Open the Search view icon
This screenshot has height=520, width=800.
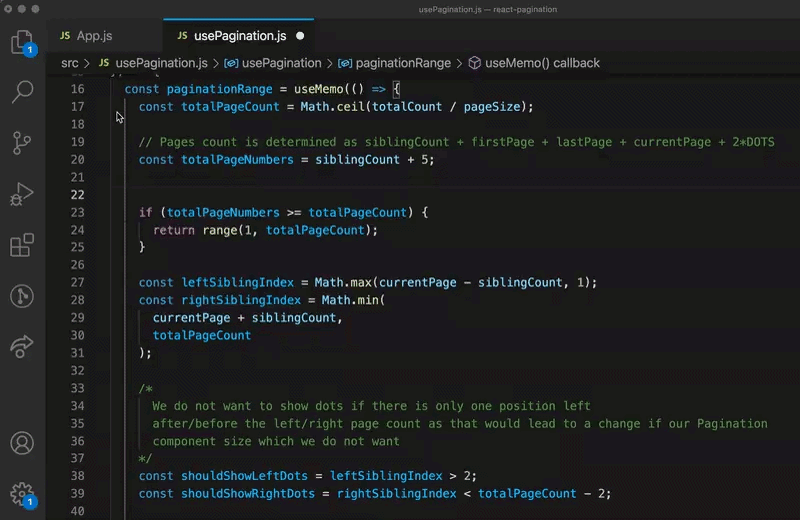tap(22, 92)
